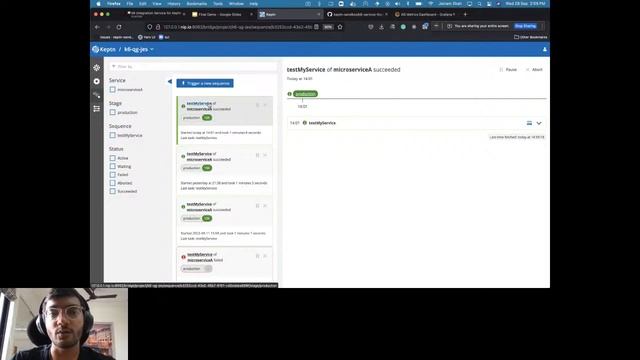This screenshot has width=640, height=360.
Task: Click abort icon on first succeeded sequence card
Action: (265, 105)
